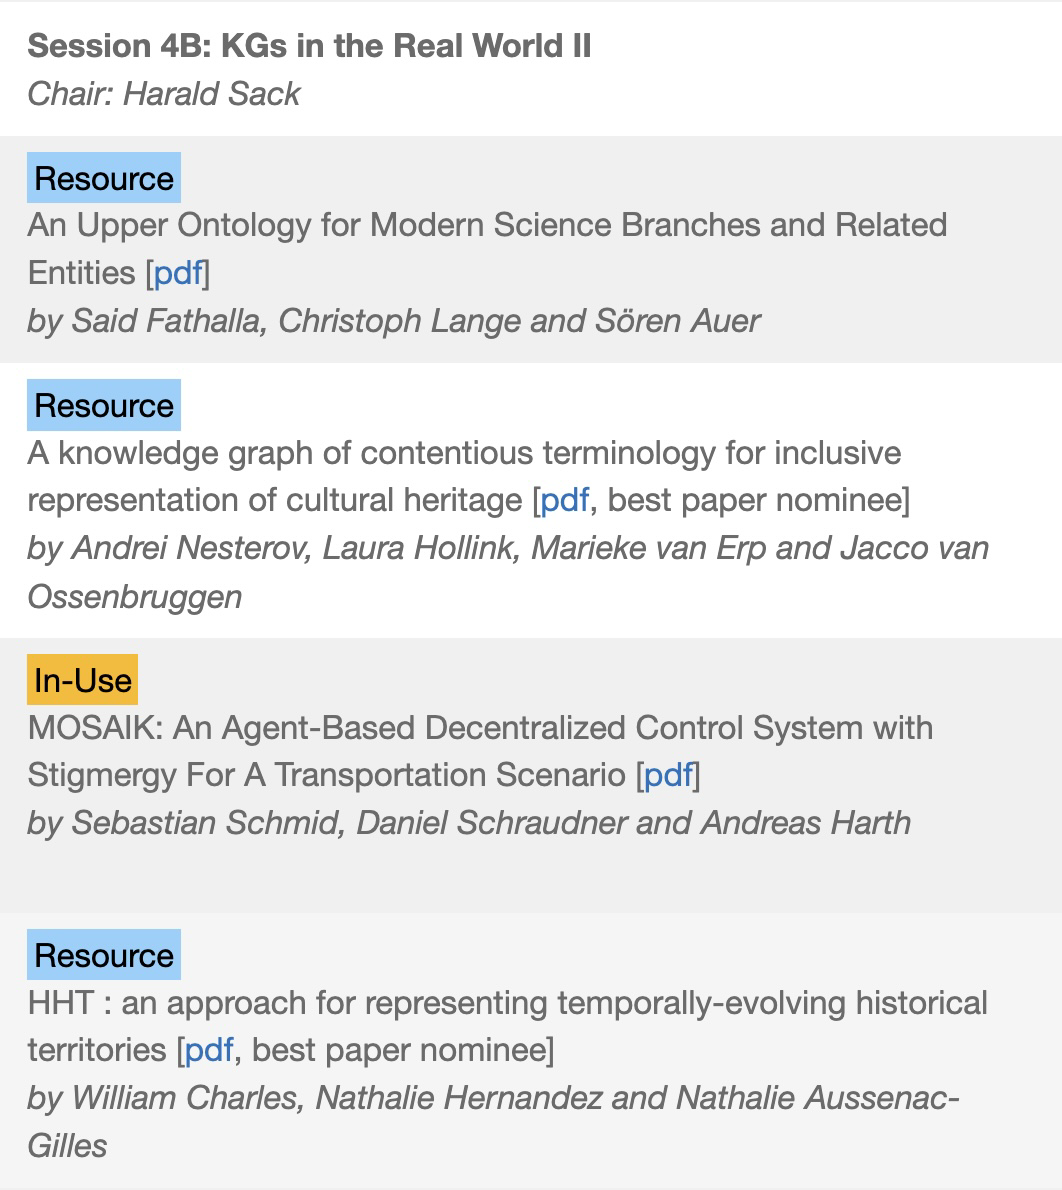Click the title A knowledge graph of contentious terminology
The width and height of the screenshot is (1062, 1190).
point(464,477)
